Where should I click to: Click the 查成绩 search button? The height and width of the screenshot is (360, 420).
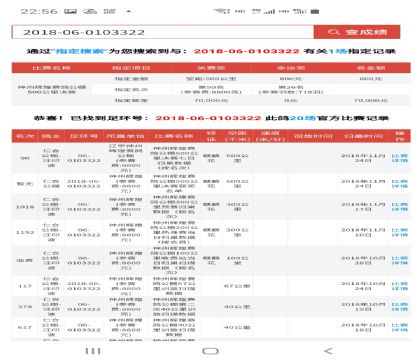(357, 32)
